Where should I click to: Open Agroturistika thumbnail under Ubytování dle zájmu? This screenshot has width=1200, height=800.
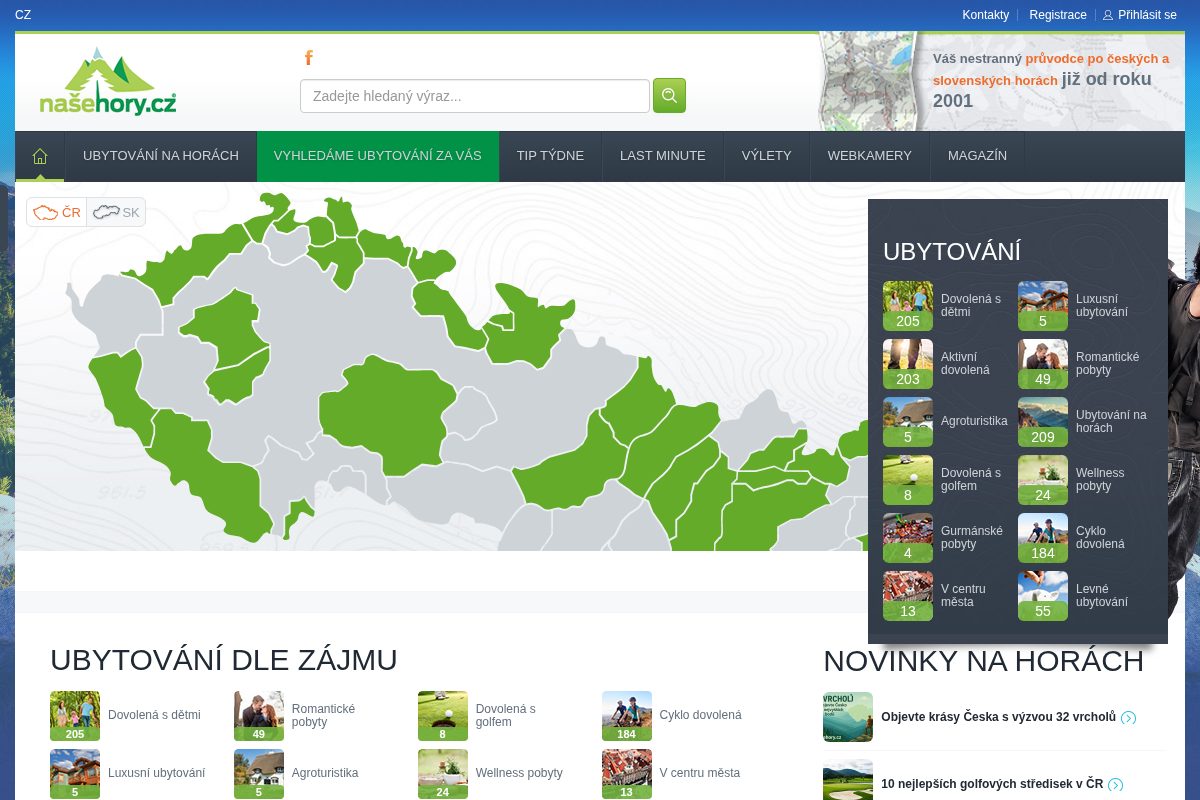(259, 774)
